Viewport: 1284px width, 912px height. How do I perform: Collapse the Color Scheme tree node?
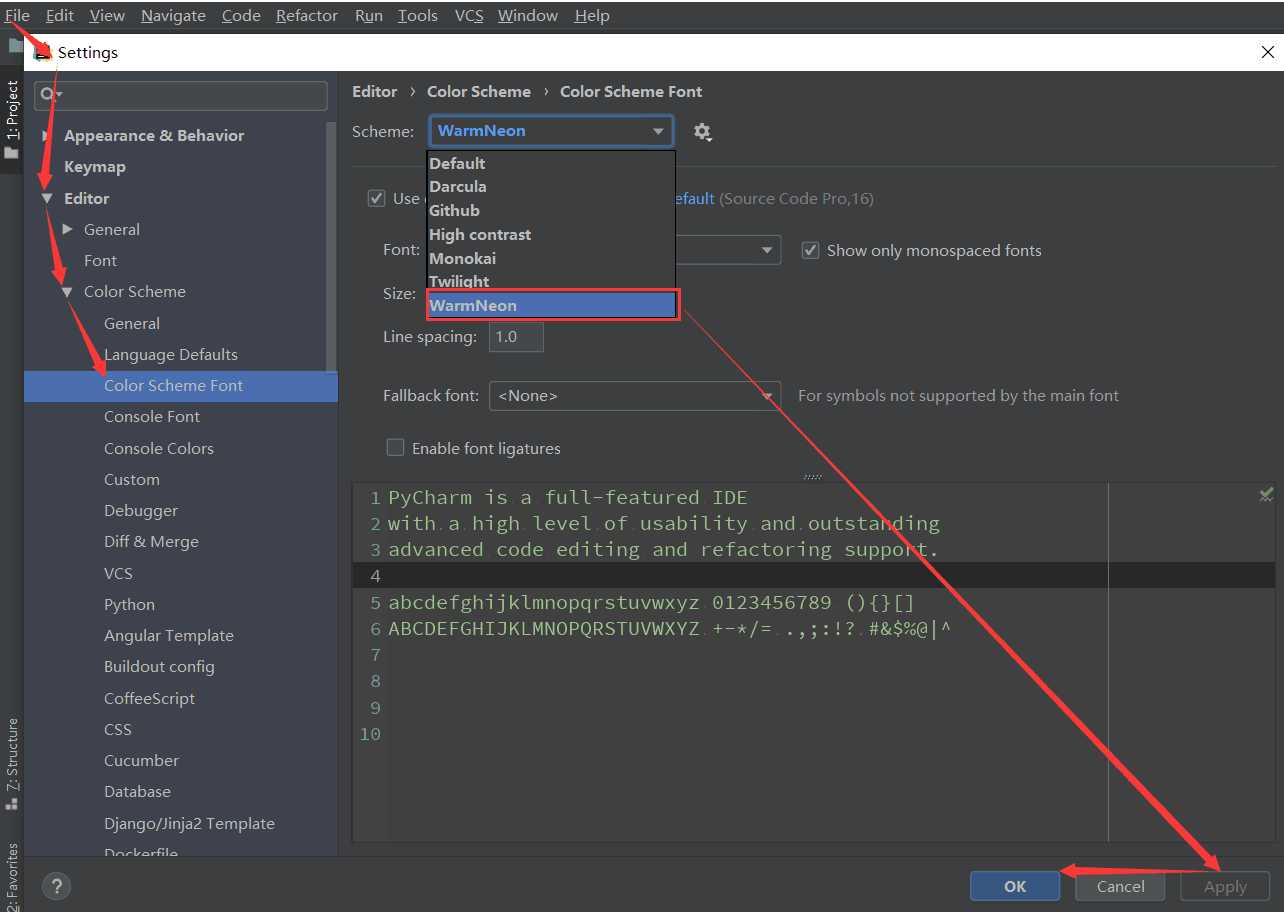tap(67, 292)
